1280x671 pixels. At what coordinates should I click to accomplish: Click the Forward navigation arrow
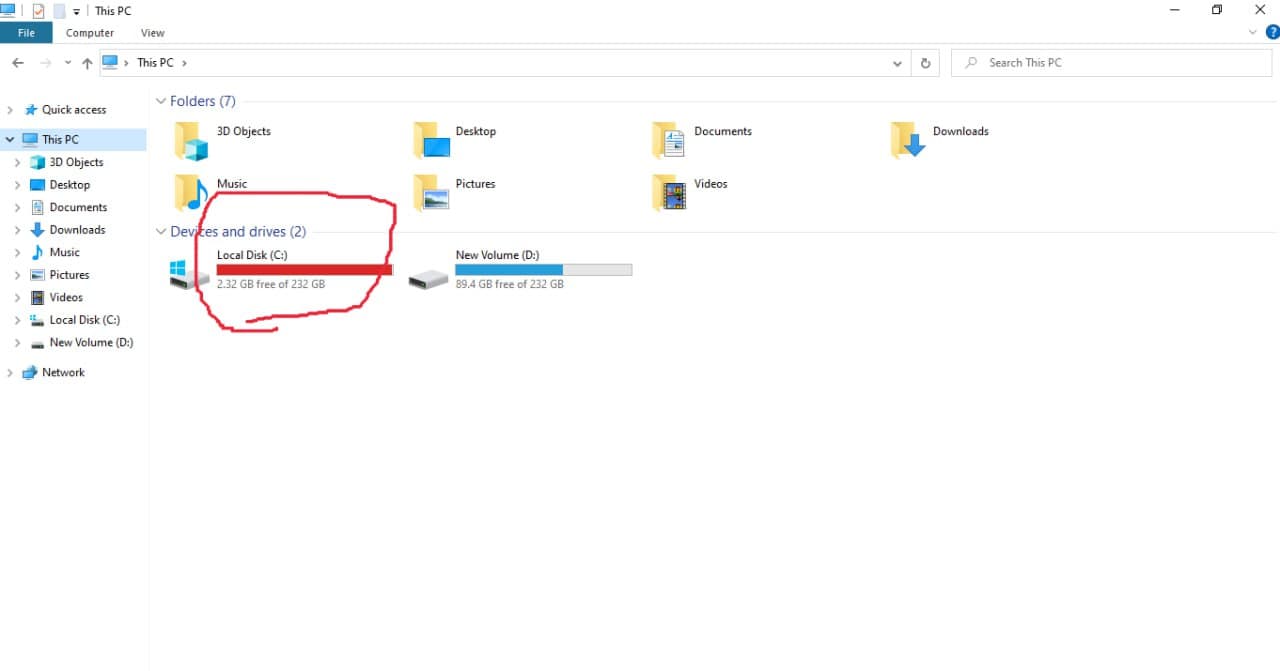45,63
